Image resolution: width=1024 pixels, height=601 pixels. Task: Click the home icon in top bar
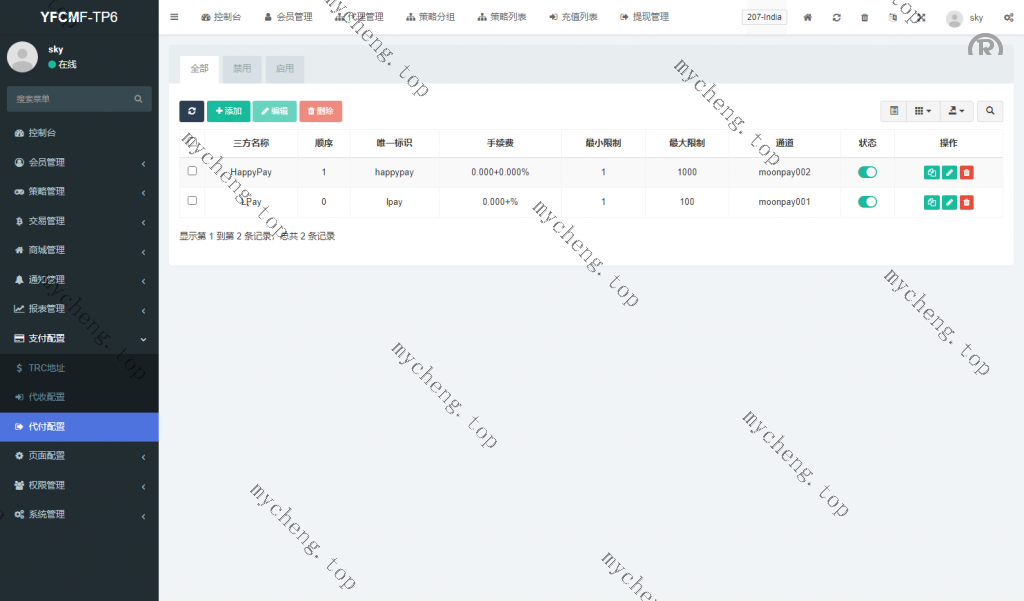coord(808,18)
